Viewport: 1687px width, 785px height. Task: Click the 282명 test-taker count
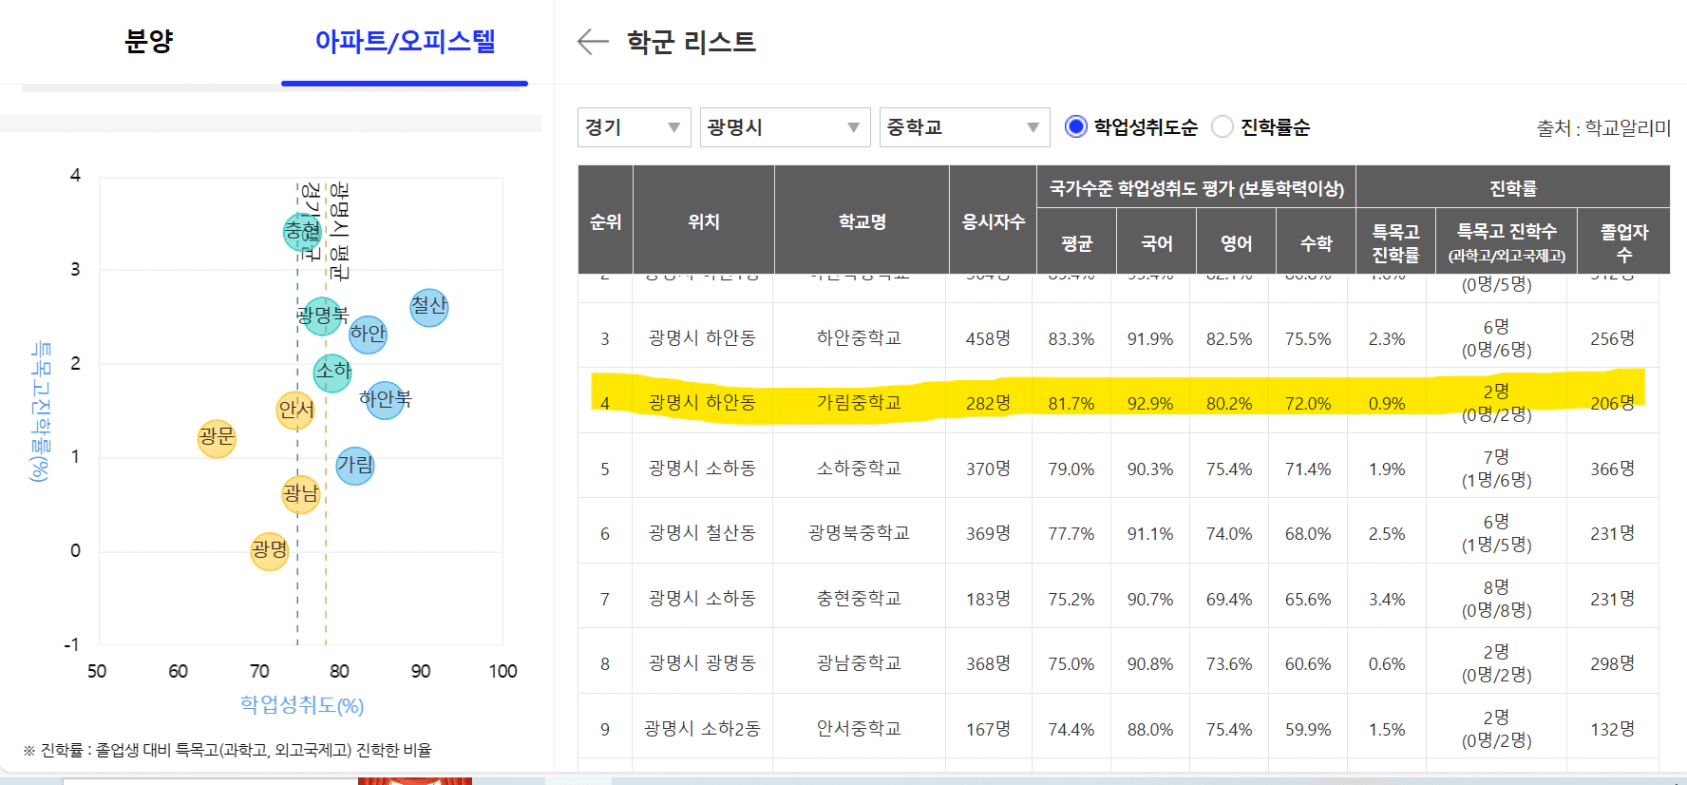(x=988, y=403)
